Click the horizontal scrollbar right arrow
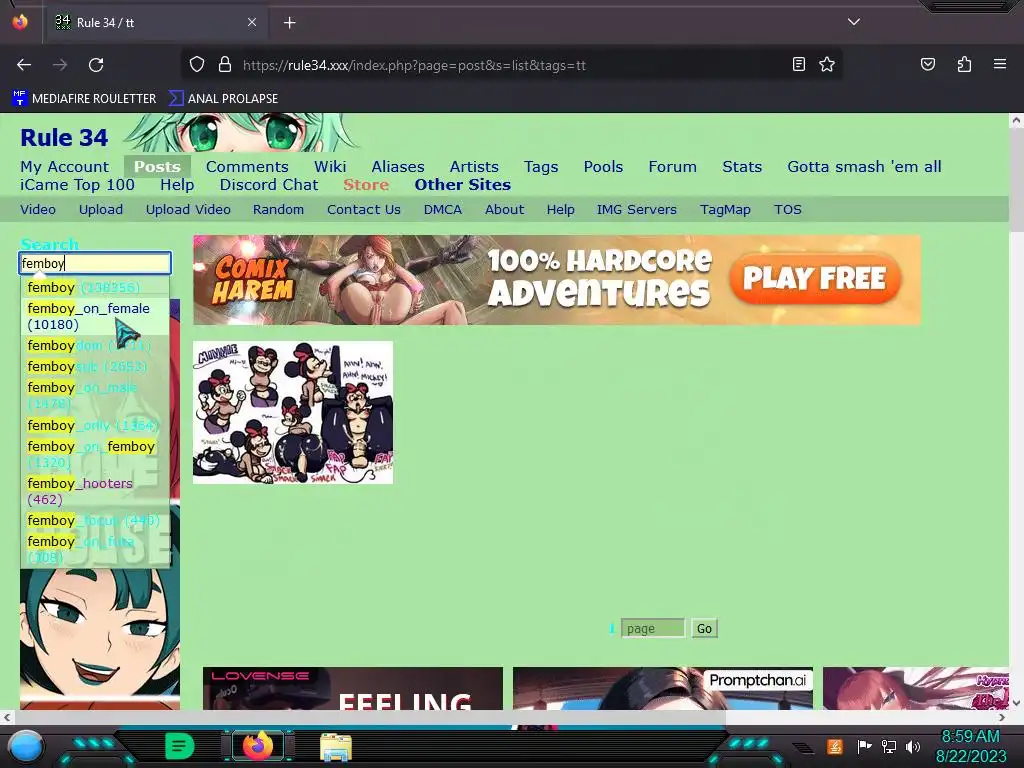Image resolution: width=1024 pixels, height=768 pixels. (1002, 717)
